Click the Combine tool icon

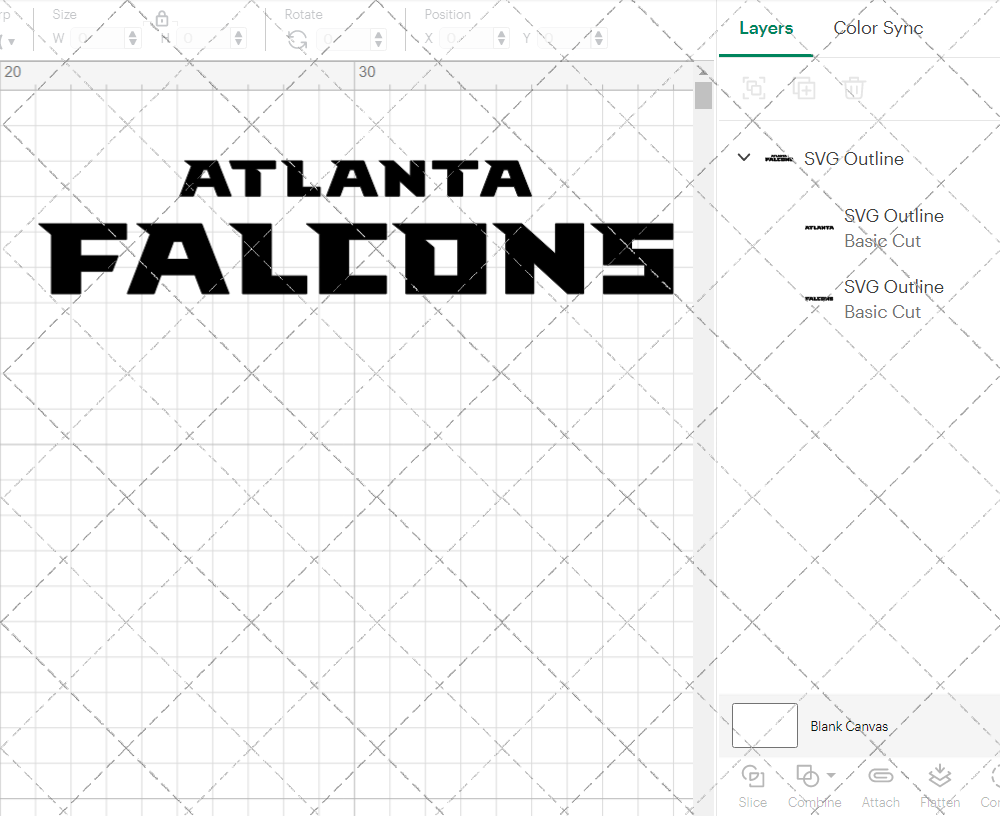(x=808, y=775)
